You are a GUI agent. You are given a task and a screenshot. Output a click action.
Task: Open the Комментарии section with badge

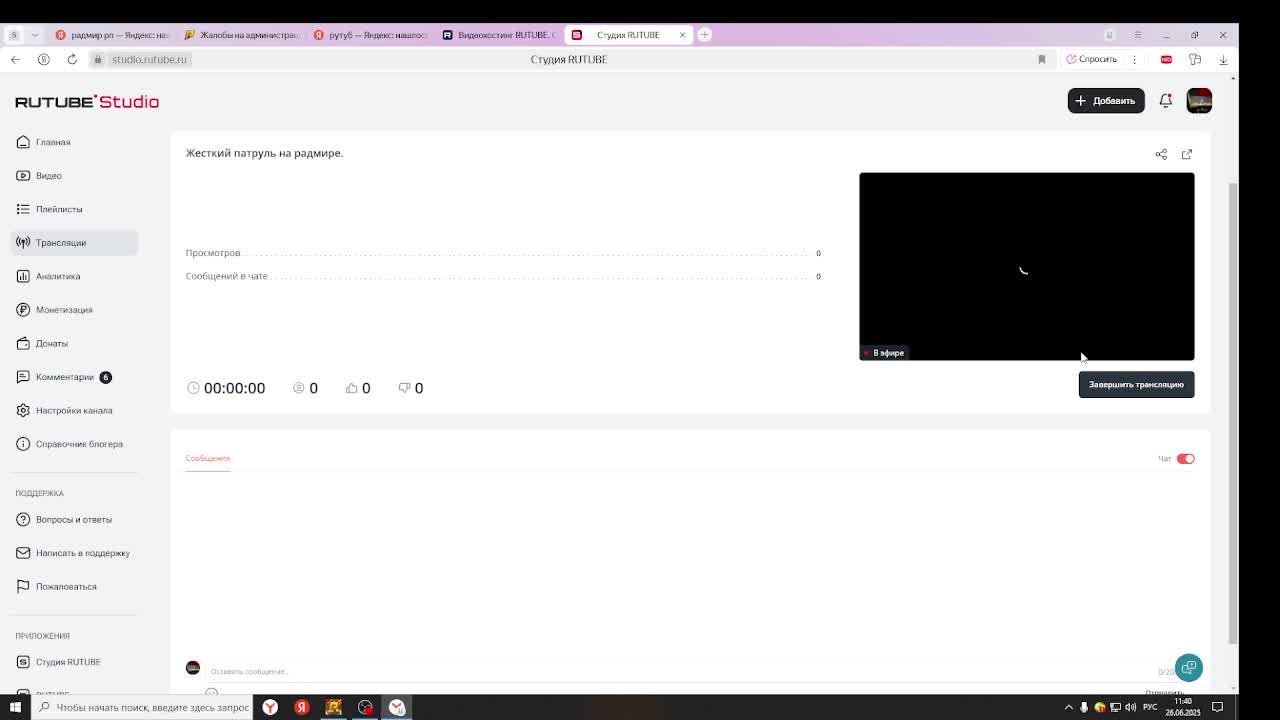click(x=65, y=377)
